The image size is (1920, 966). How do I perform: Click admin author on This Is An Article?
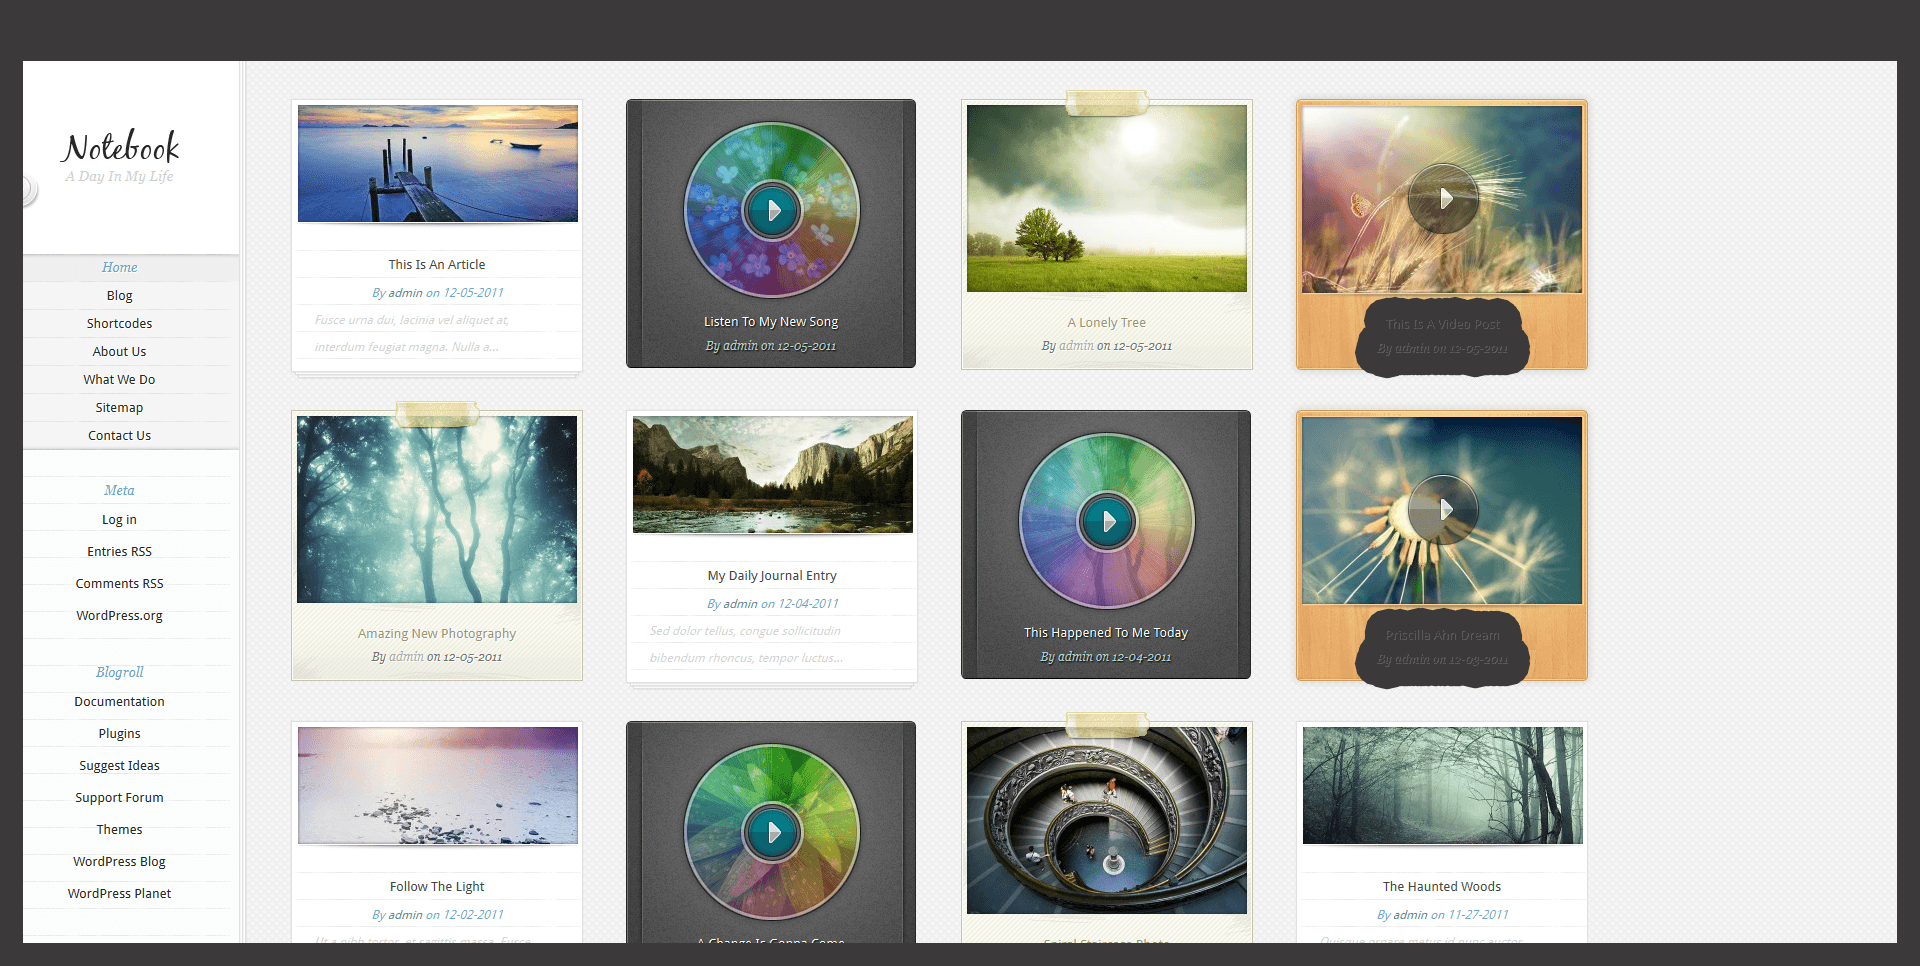click(x=405, y=292)
